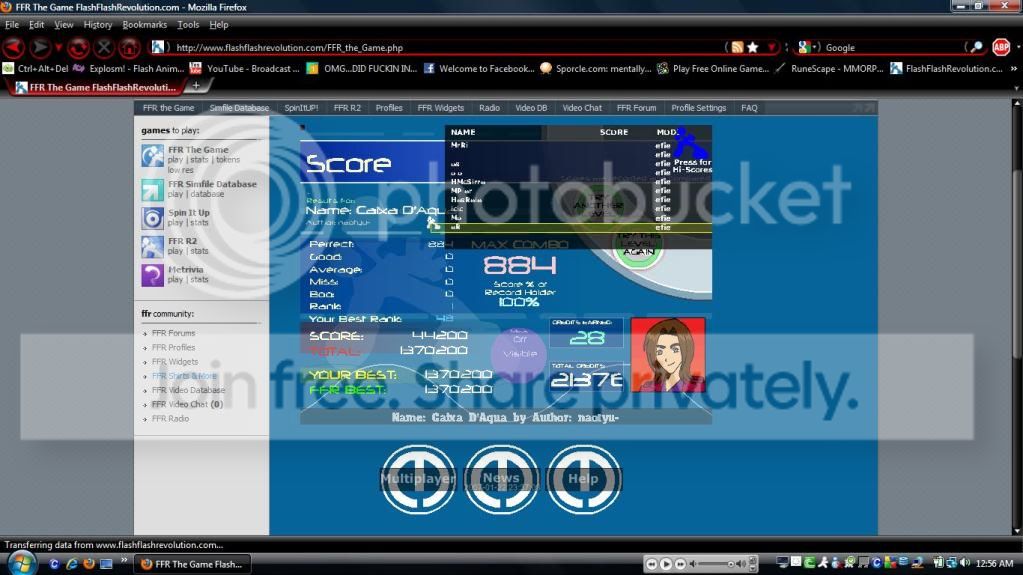
Task: Switch to the Profile Settings tab
Action: tap(698, 108)
